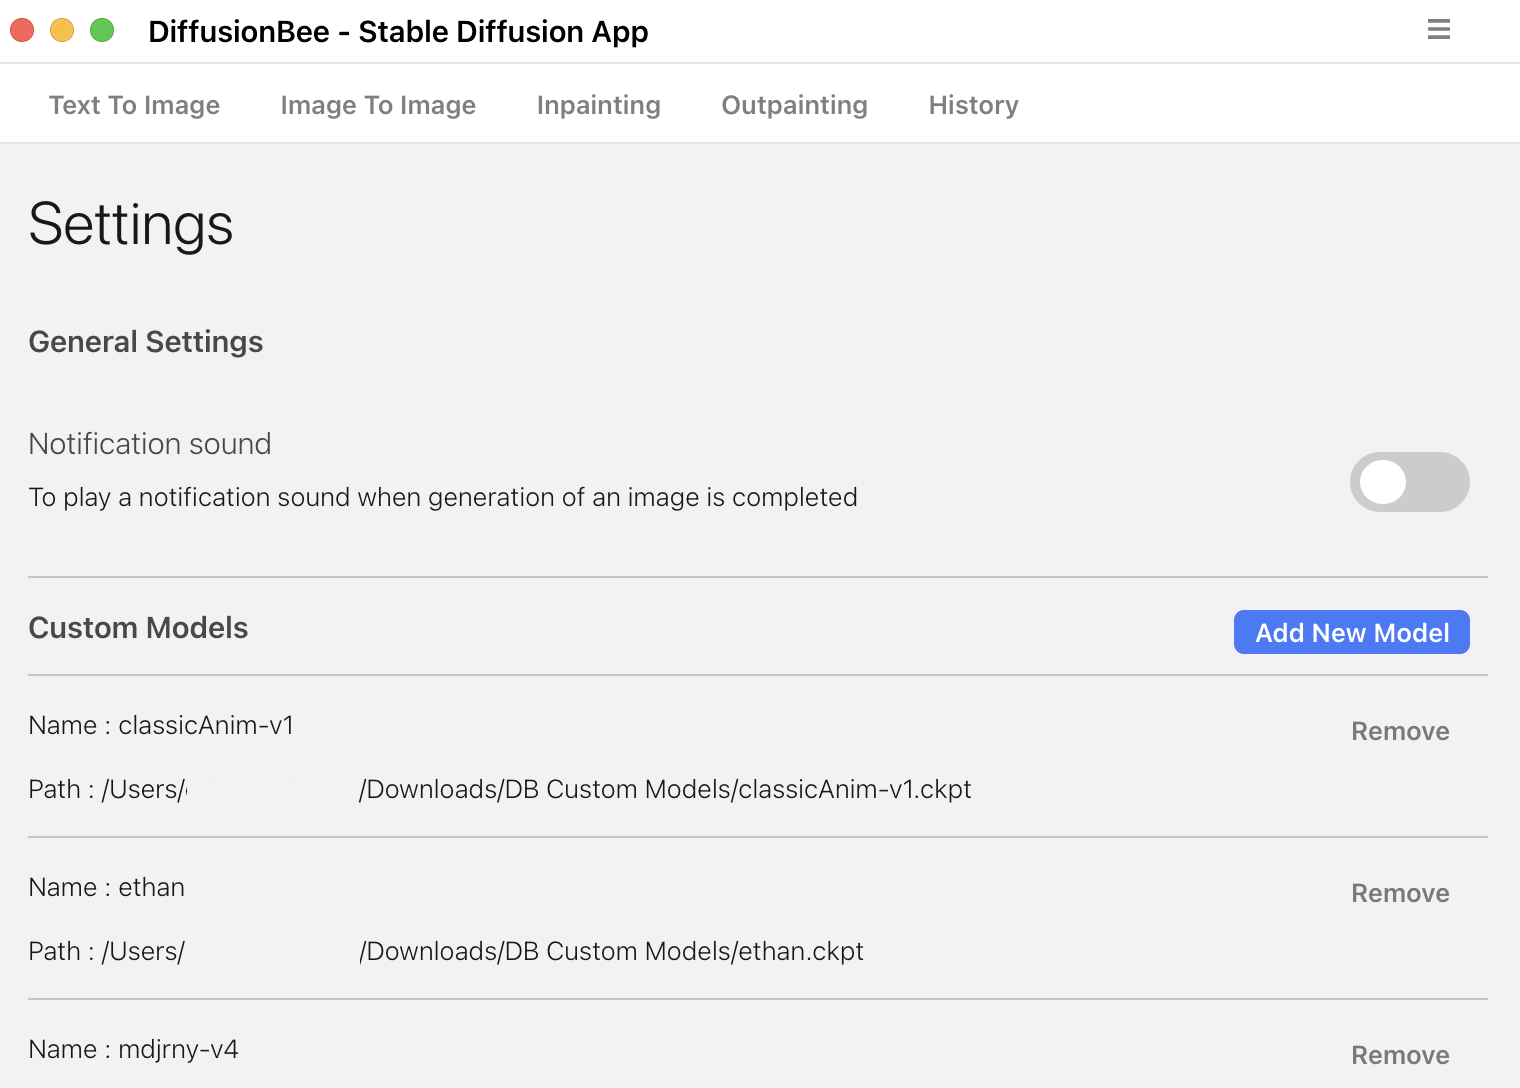Click the Settings page title
This screenshot has width=1520, height=1088.
pyautogui.click(x=131, y=224)
